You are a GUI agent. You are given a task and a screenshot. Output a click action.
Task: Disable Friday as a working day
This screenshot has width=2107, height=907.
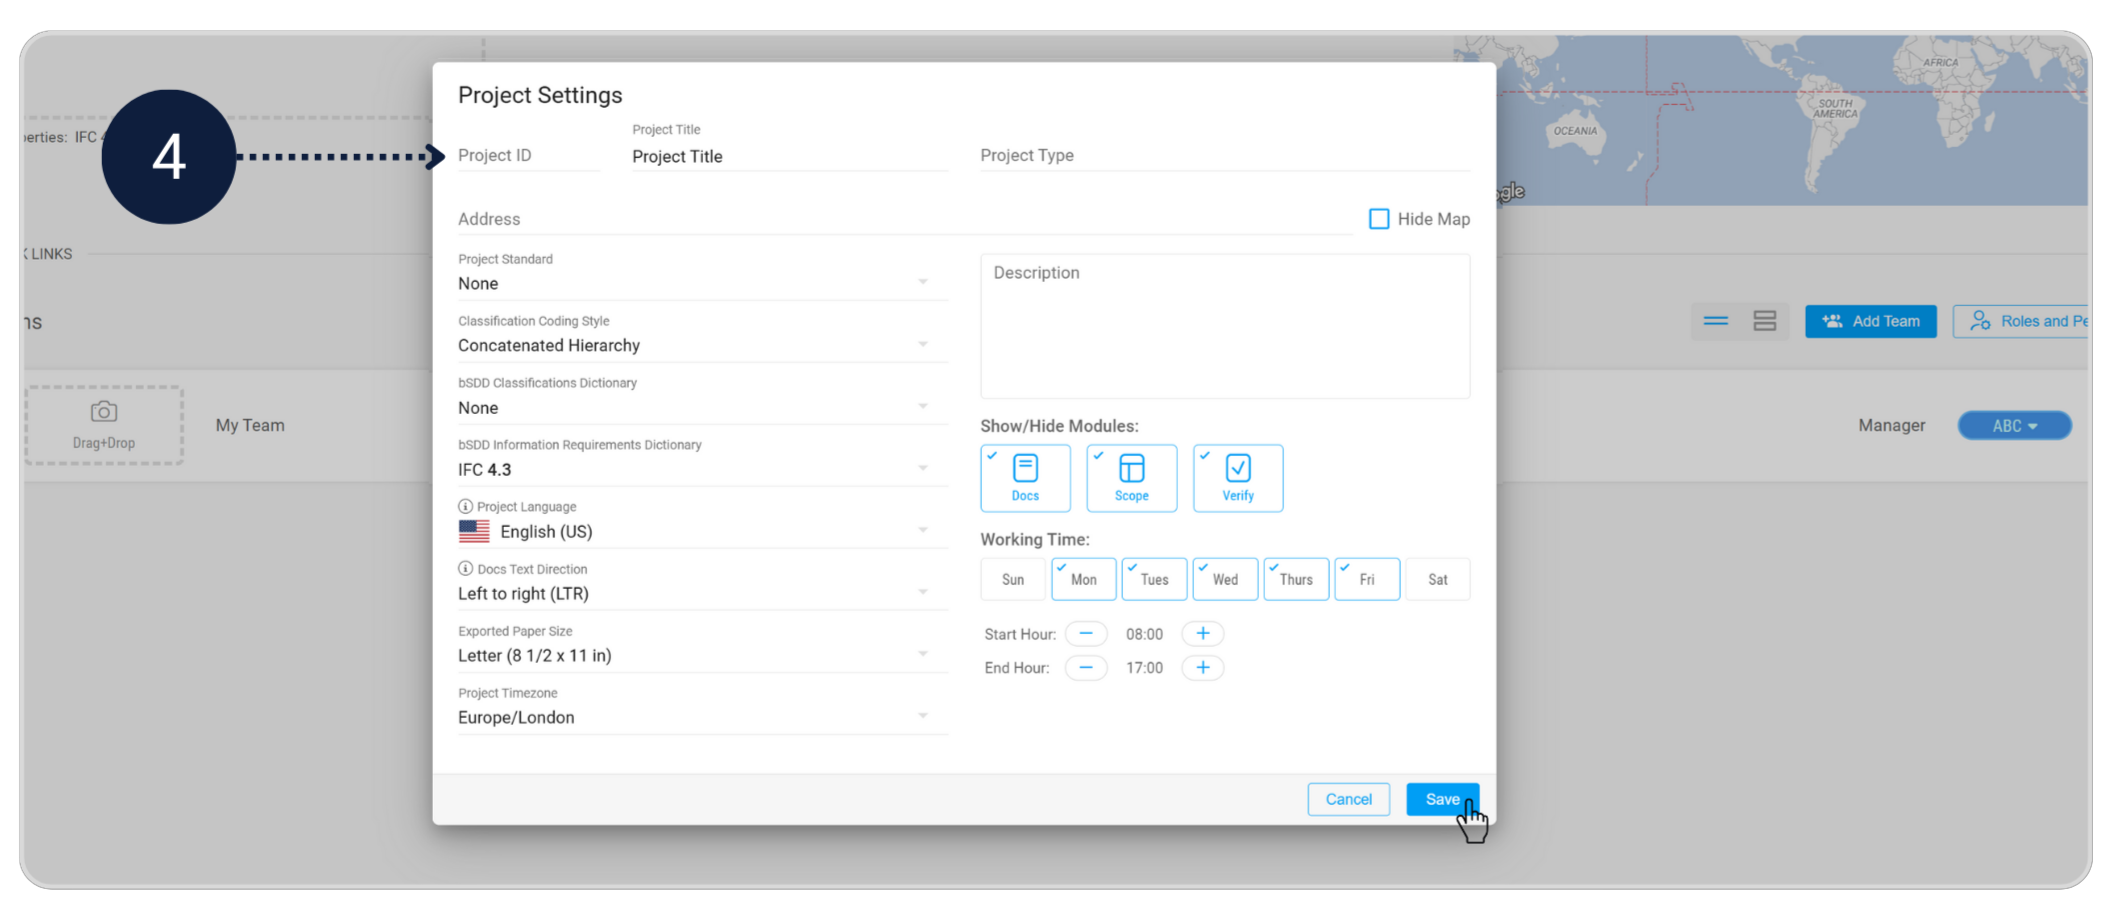[x=1366, y=580]
